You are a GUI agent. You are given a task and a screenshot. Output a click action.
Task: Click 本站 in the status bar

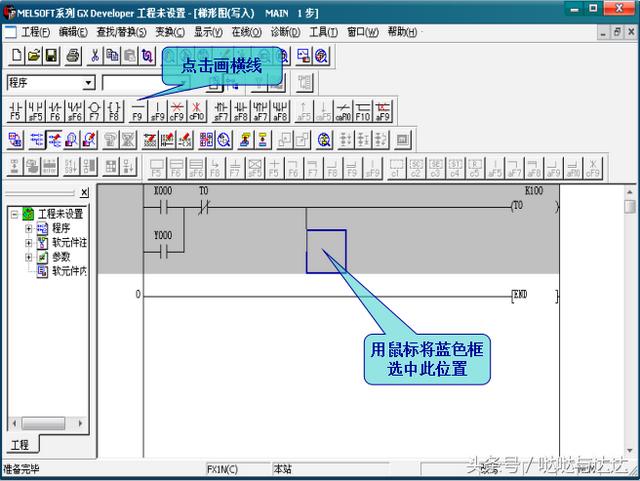pos(282,469)
